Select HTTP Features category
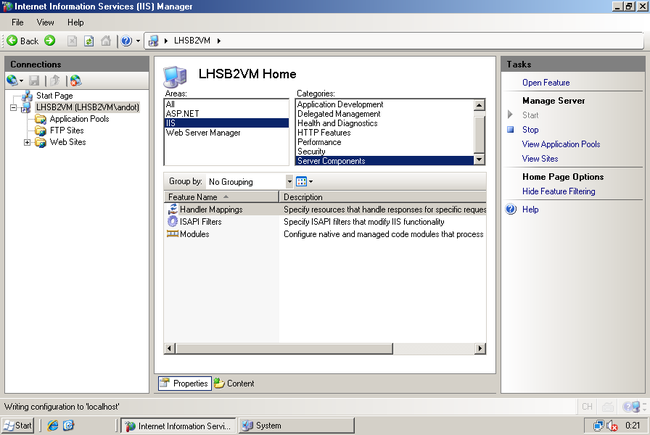 [385, 133]
